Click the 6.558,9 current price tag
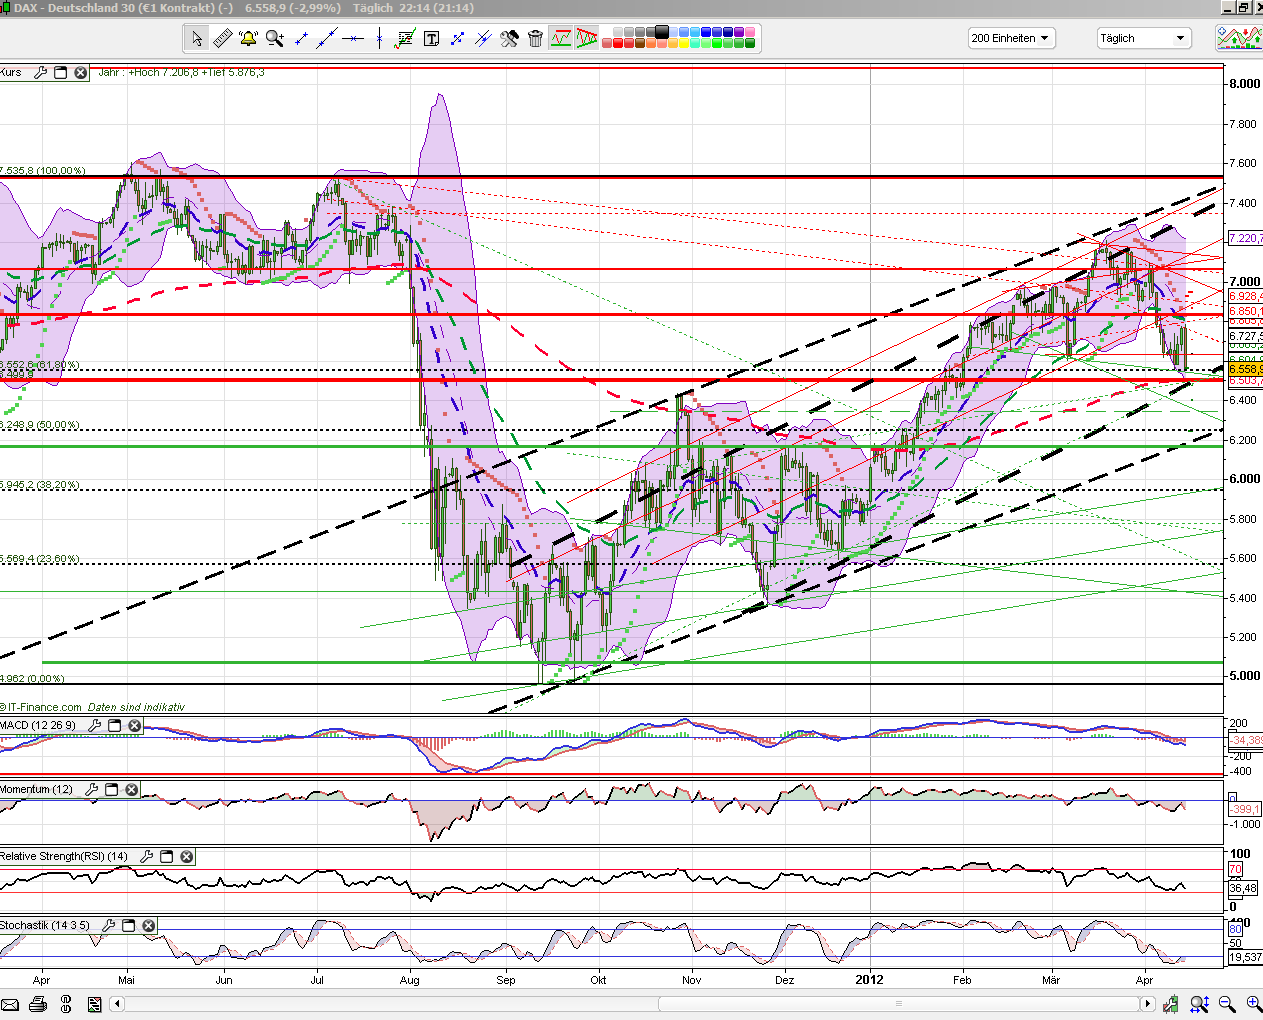The image size is (1263, 1020). coord(1246,369)
